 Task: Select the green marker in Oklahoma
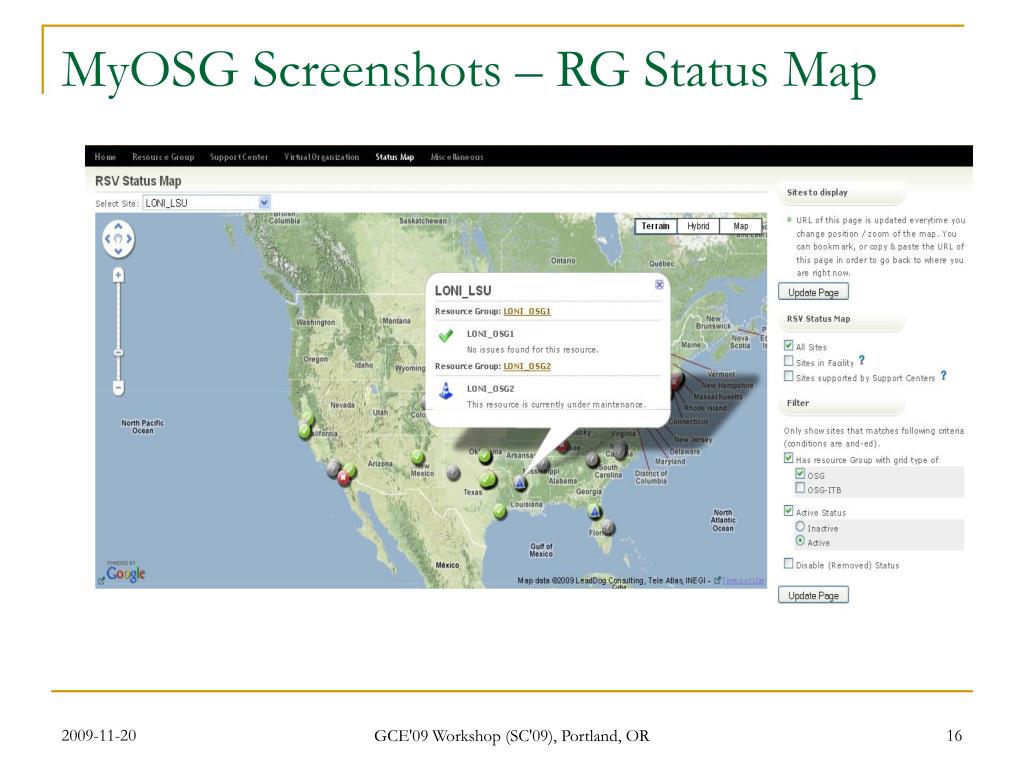click(485, 456)
